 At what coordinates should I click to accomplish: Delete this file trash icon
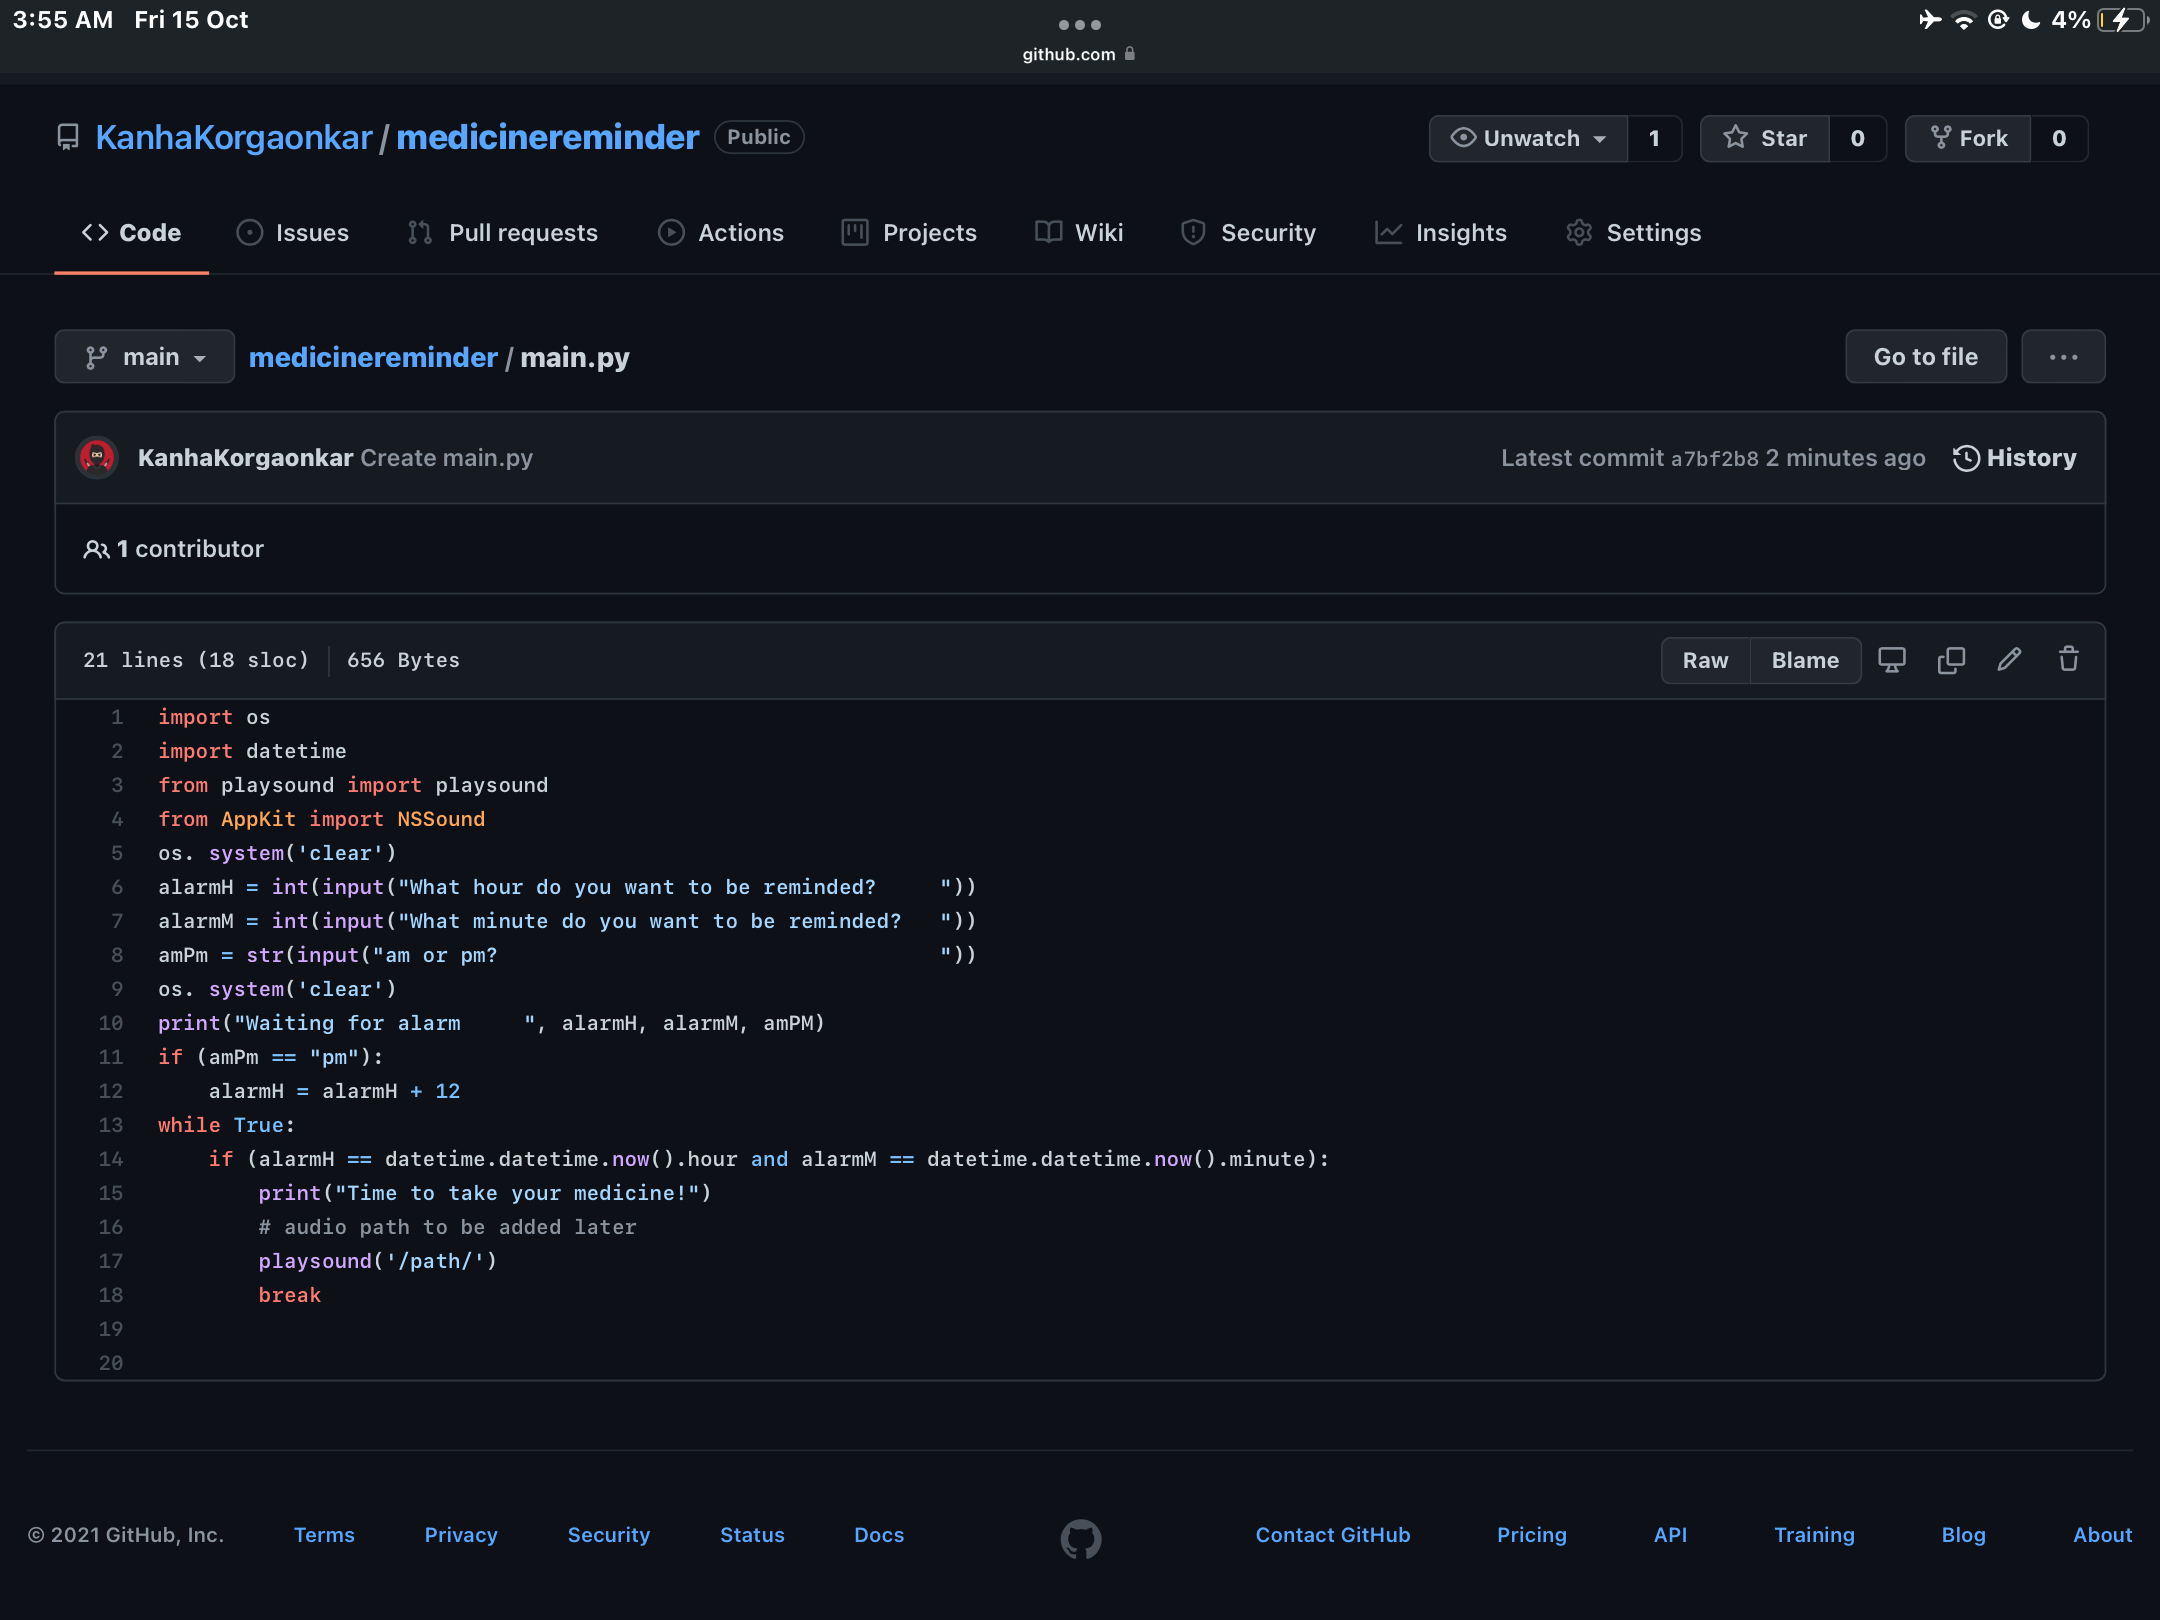2068,660
